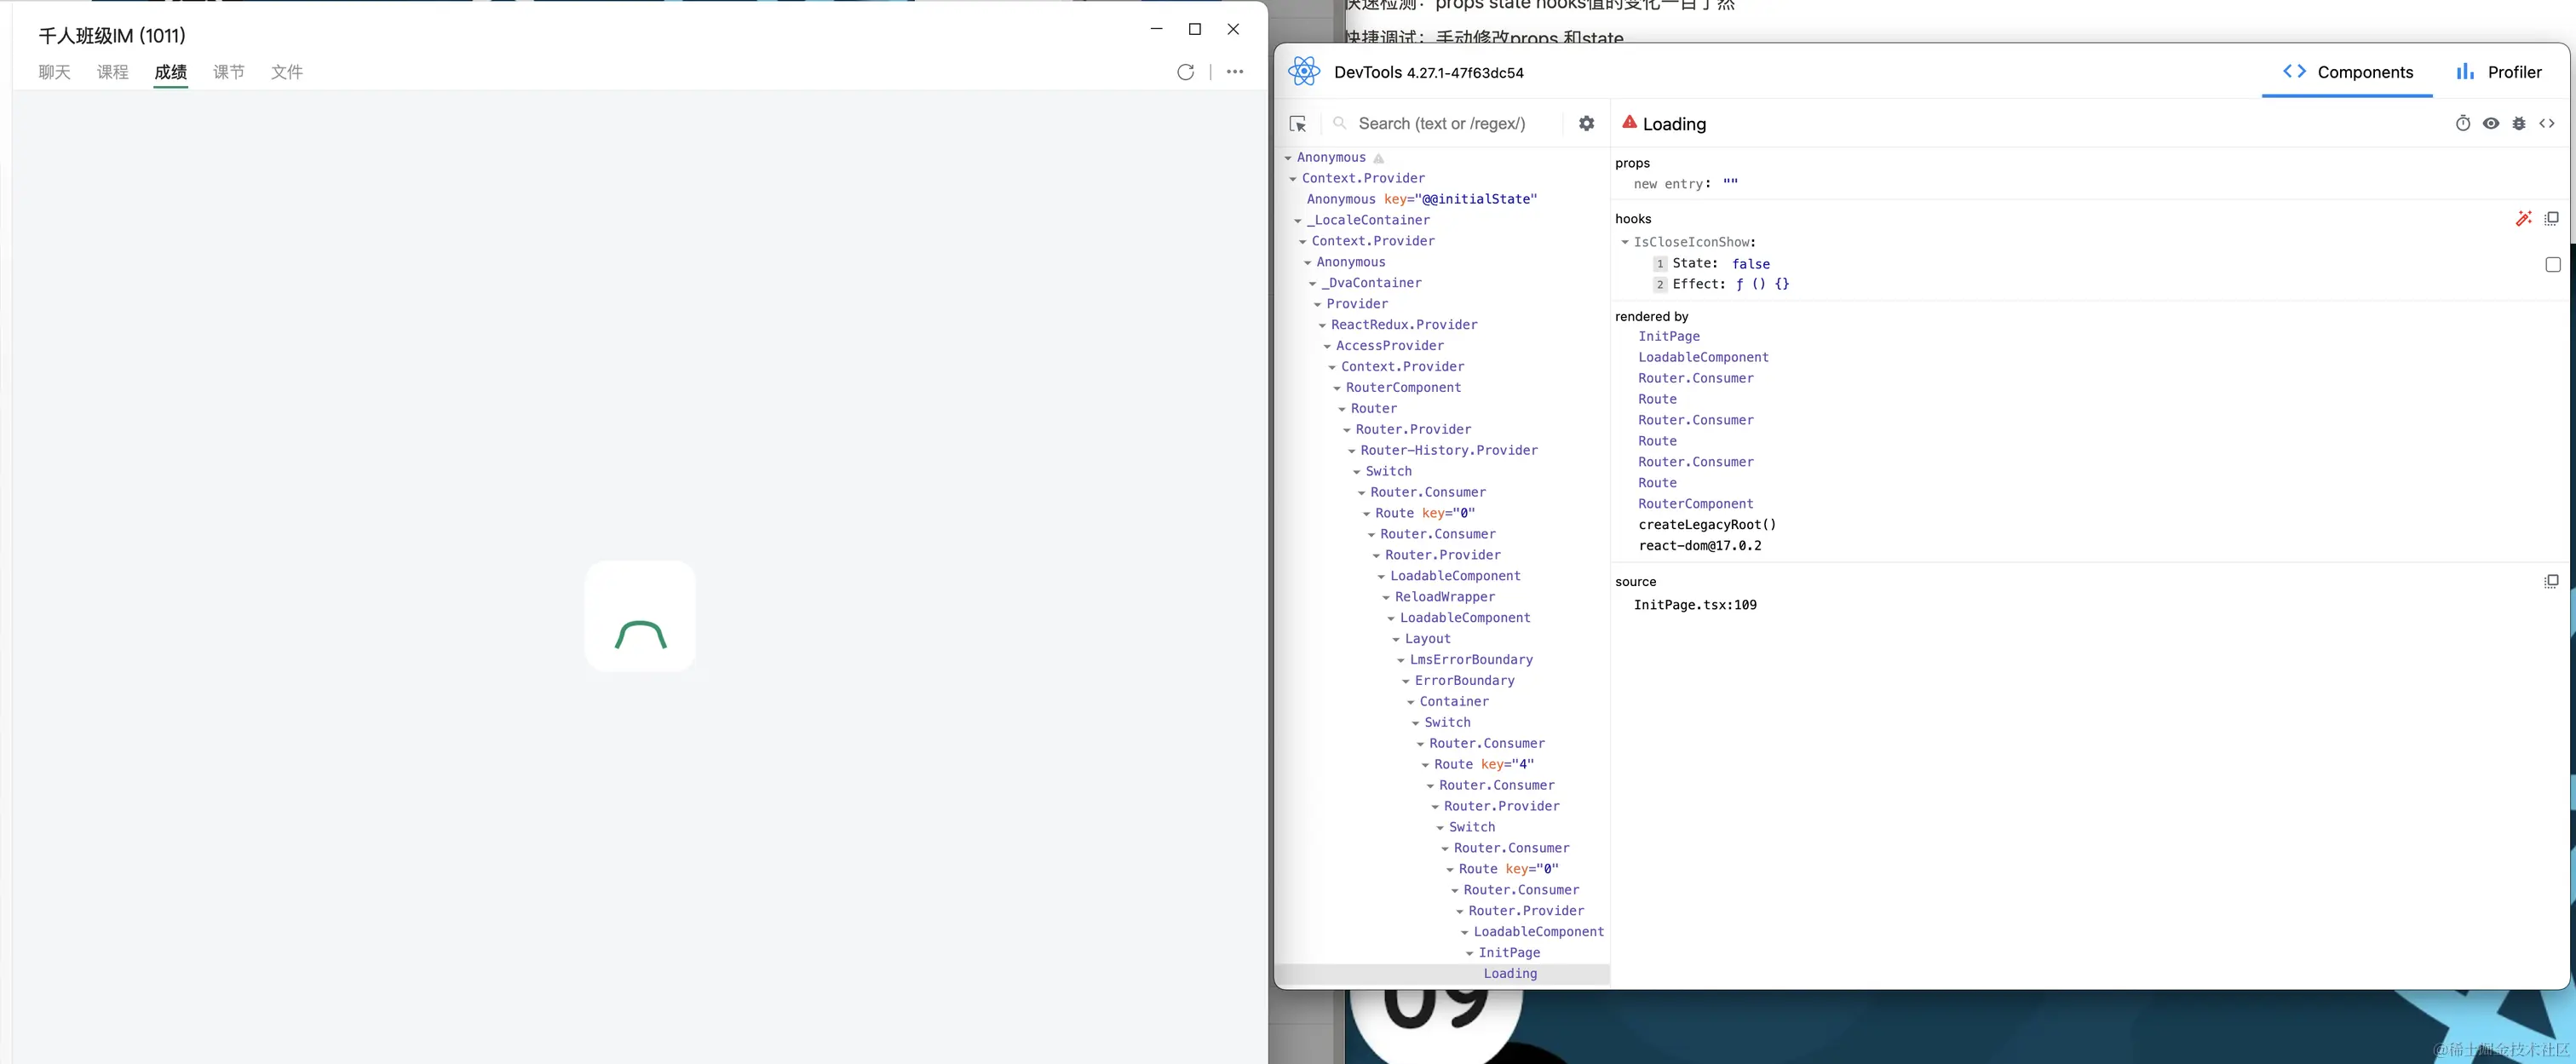Toggle the IsCloseIconShow State checkbox
Screen dimensions: 2576x1064
click(2552, 264)
